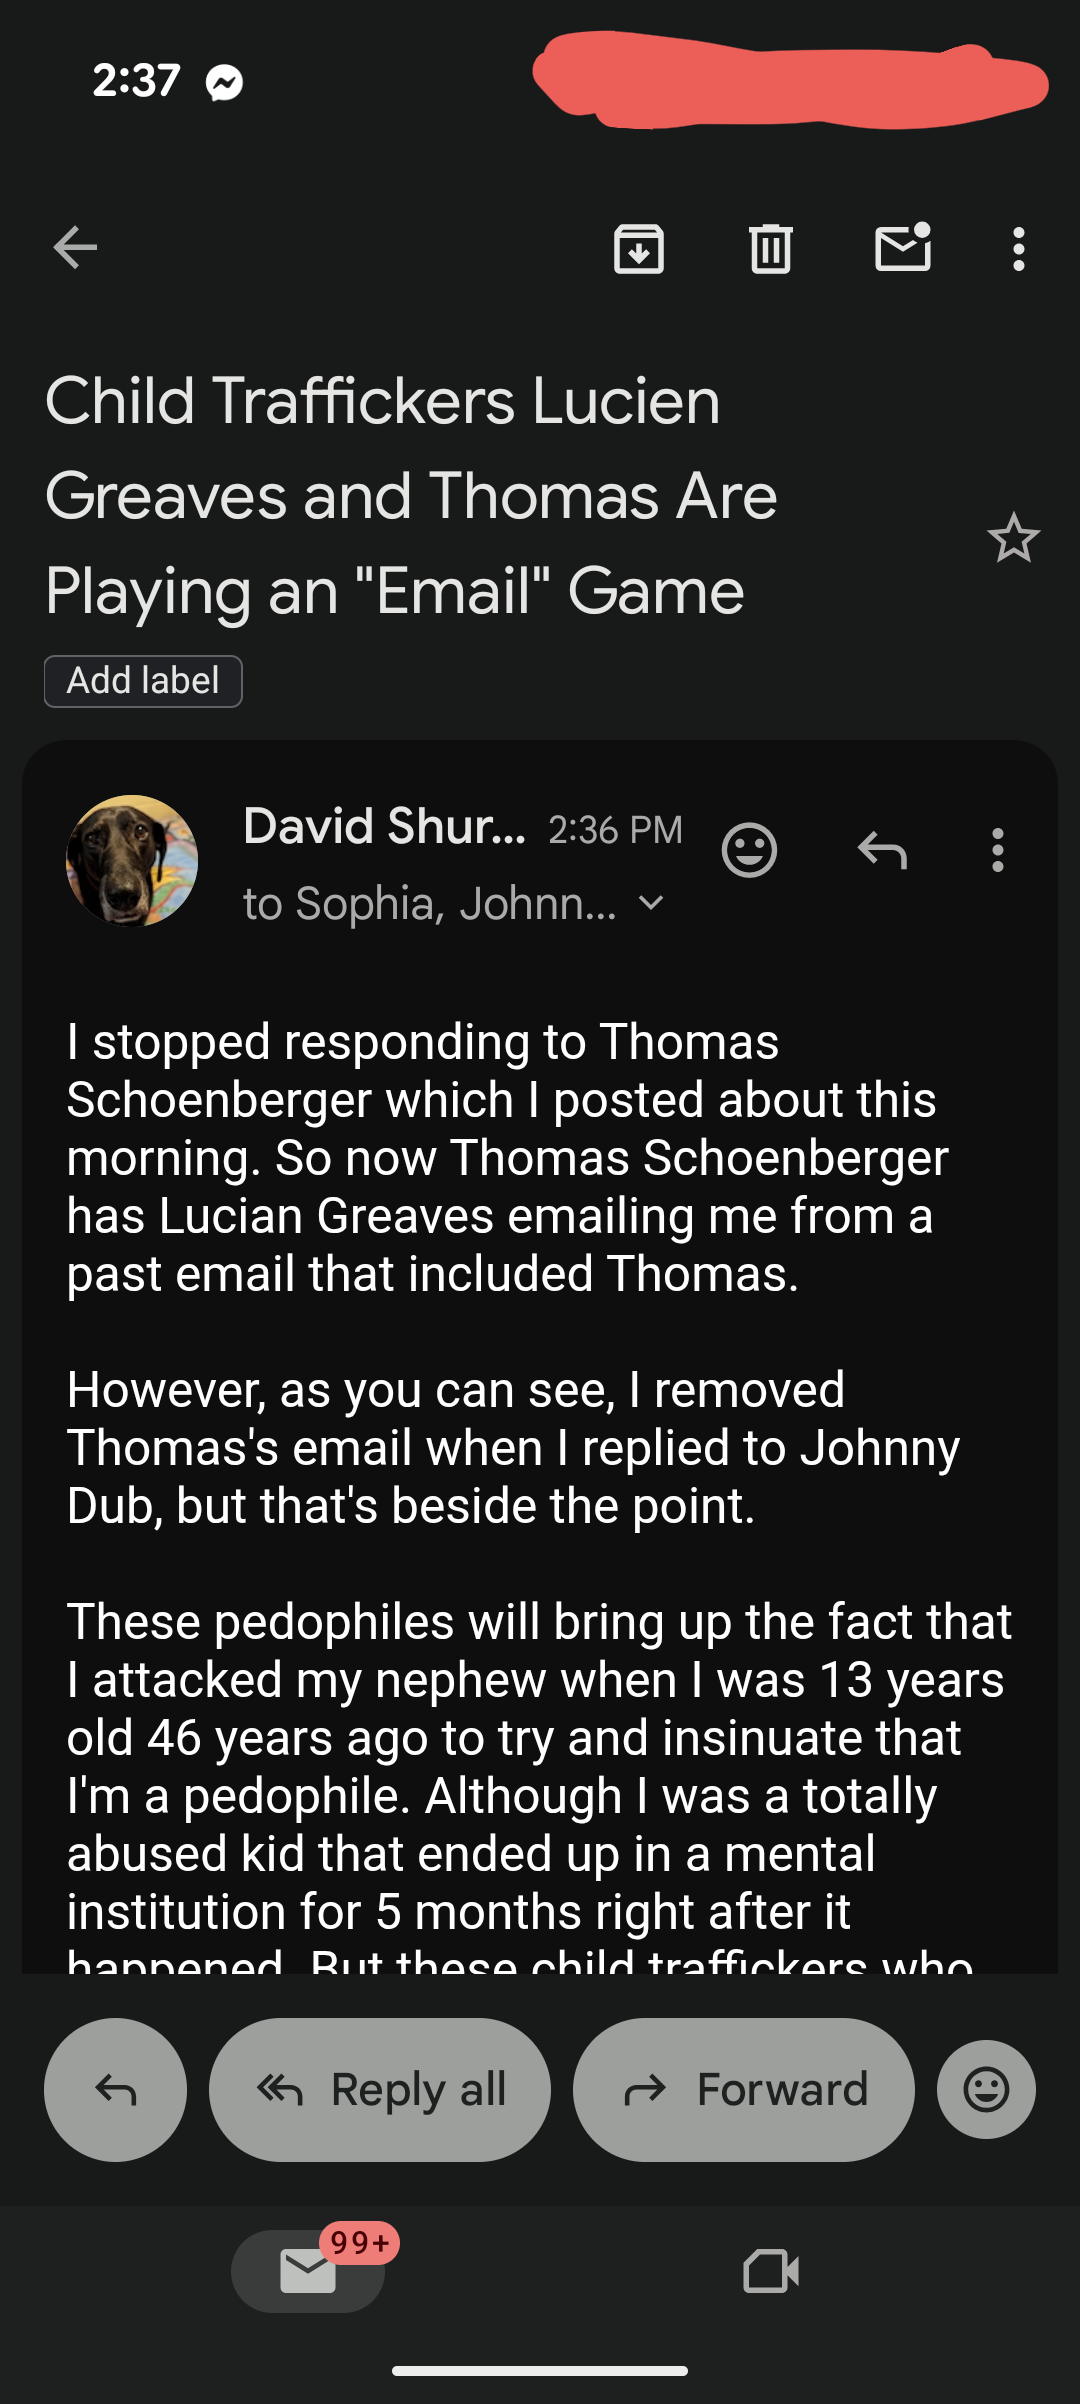Tap the sender name David Shur...

click(x=384, y=826)
